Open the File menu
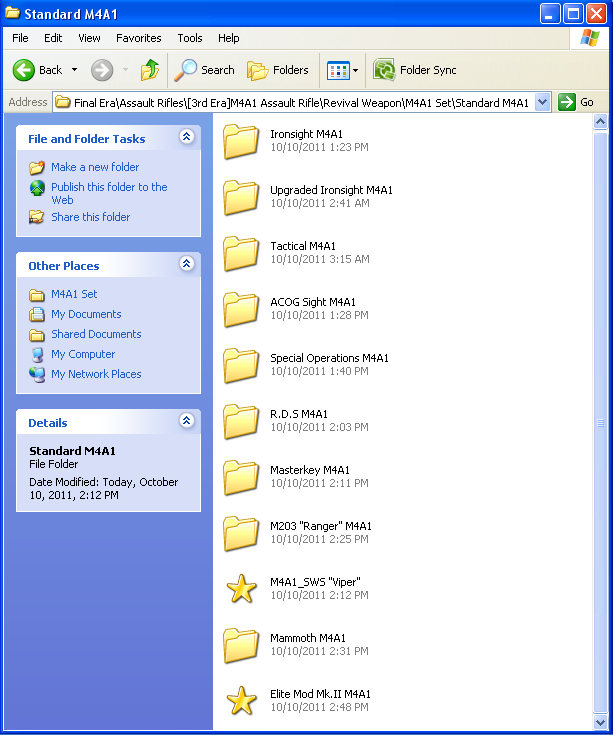 pyautogui.click(x=20, y=38)
